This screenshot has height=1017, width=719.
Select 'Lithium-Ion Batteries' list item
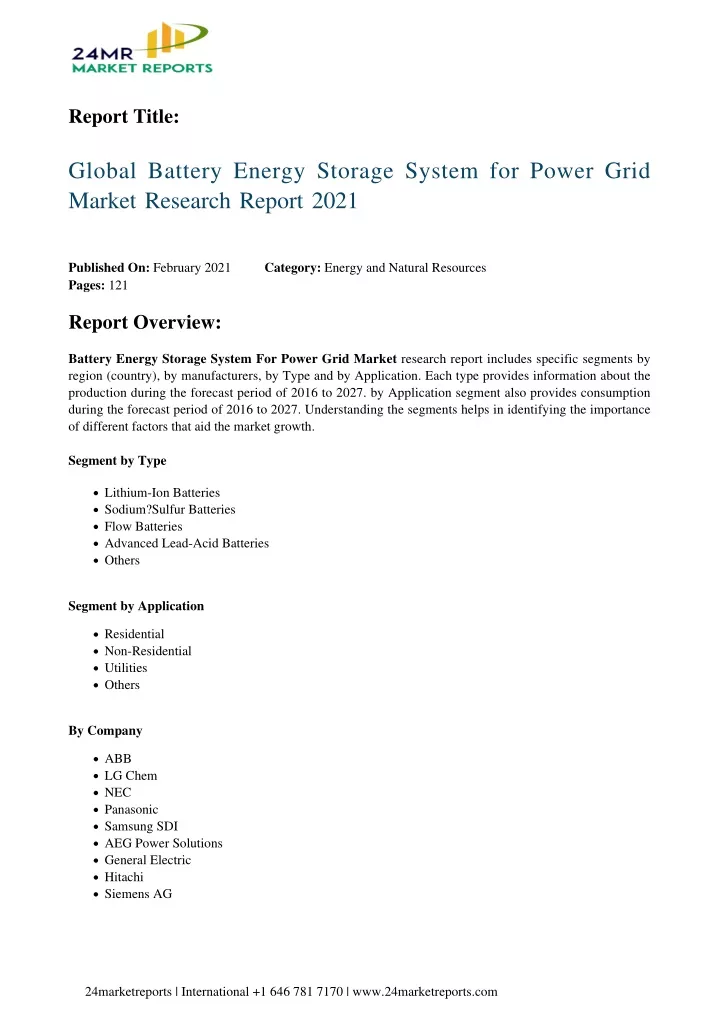[x=162, y=493]
